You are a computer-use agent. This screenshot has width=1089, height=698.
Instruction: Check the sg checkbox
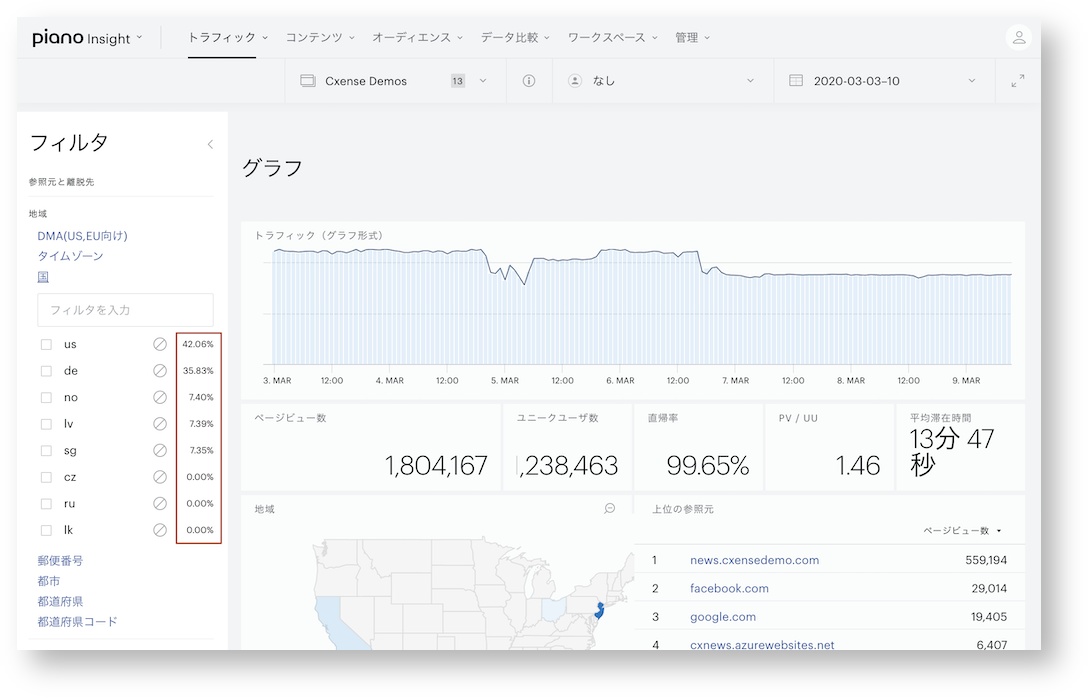[47, 451]
